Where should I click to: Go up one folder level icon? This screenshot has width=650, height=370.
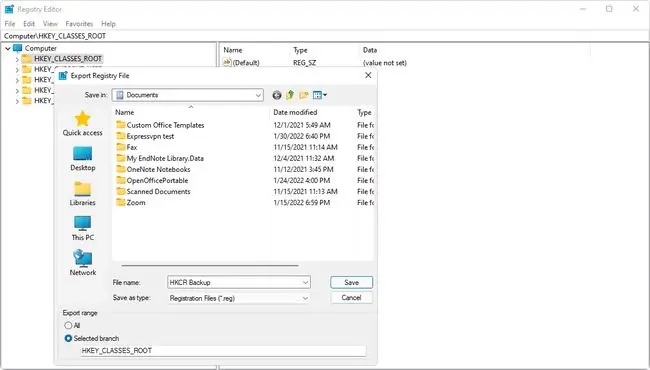pyautogui.click(x=290, y=95)
